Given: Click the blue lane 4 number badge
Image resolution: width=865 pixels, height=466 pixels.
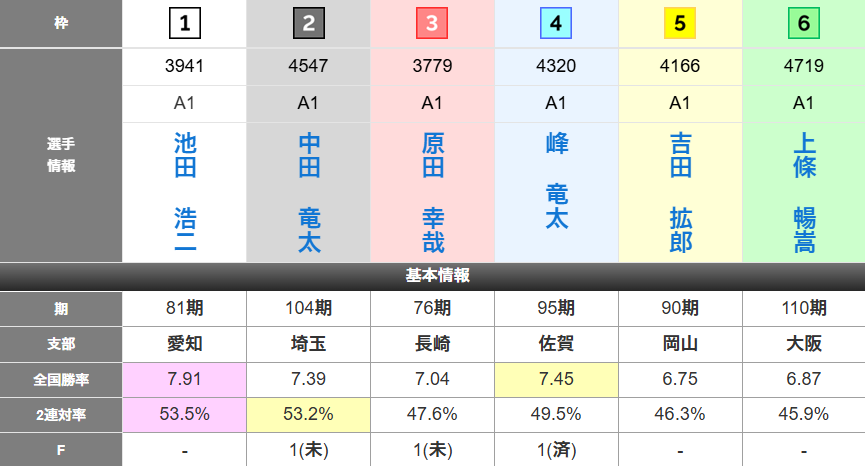Looking at the screenshot, I should tap(556, 23).
